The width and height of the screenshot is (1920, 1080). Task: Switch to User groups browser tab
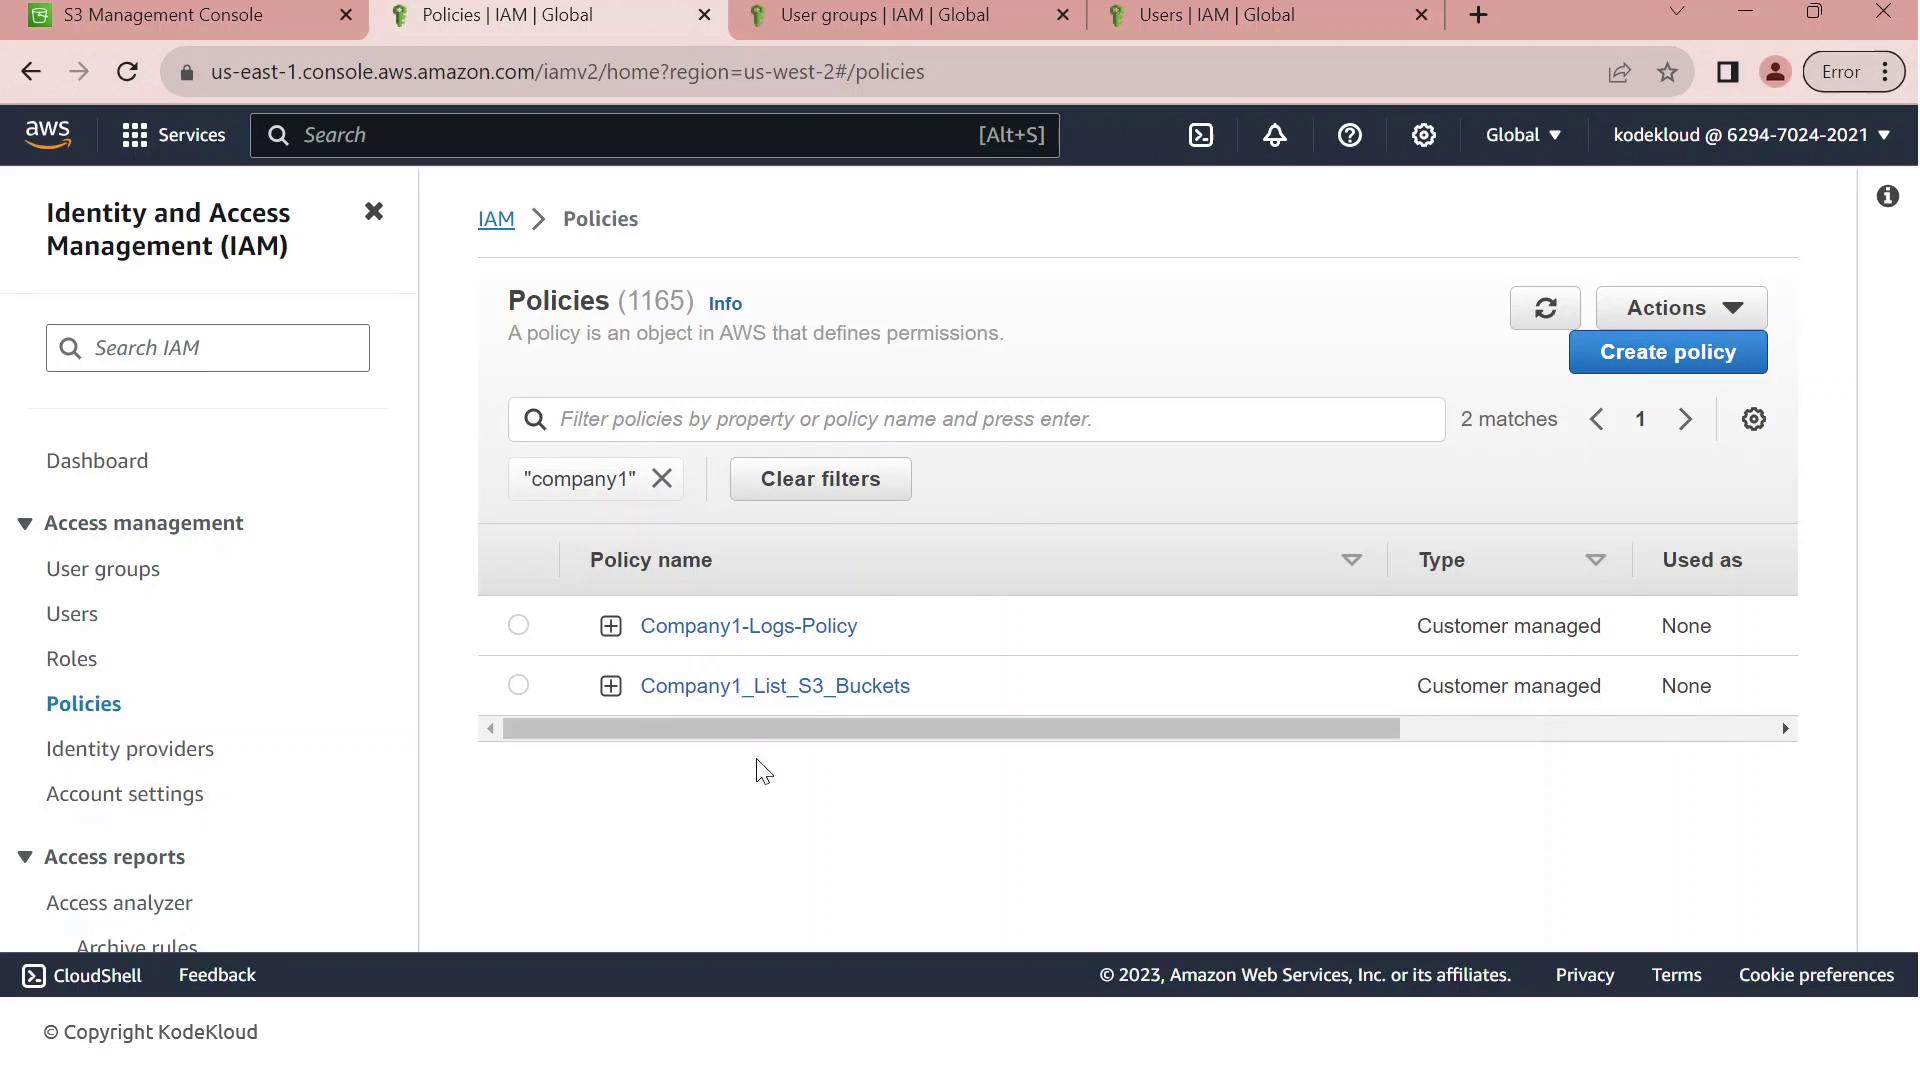[x=885, y=15]
